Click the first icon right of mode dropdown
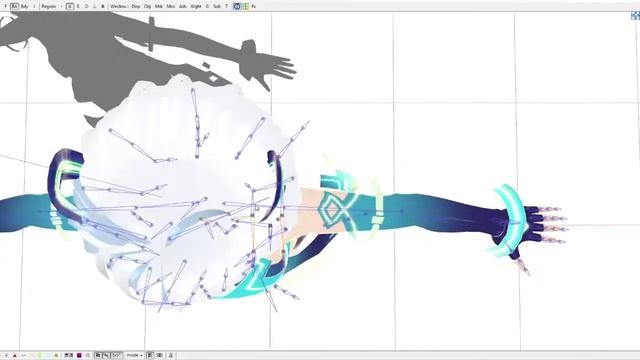This screenshot has height=360, width=640. click(x=150, y=356)
